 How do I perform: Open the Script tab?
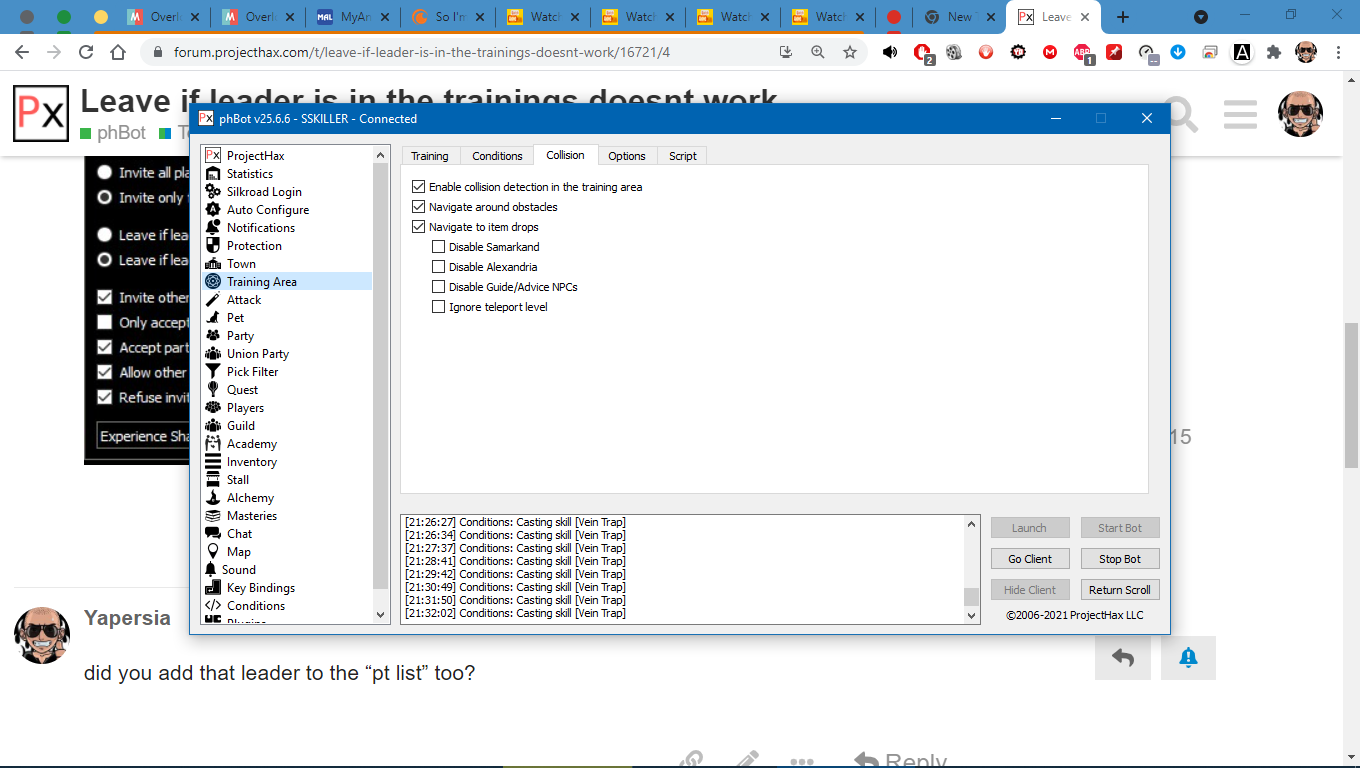(683, 156)
